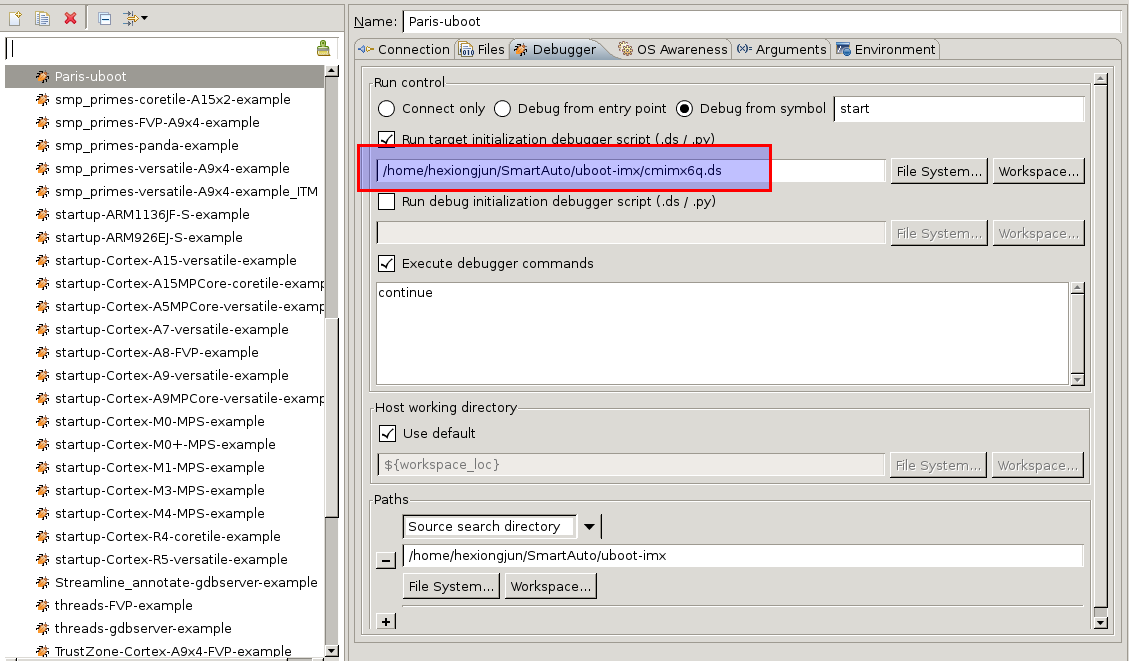Switch to the Connection tab
The image size is (1129, 661).
[404, 49]
